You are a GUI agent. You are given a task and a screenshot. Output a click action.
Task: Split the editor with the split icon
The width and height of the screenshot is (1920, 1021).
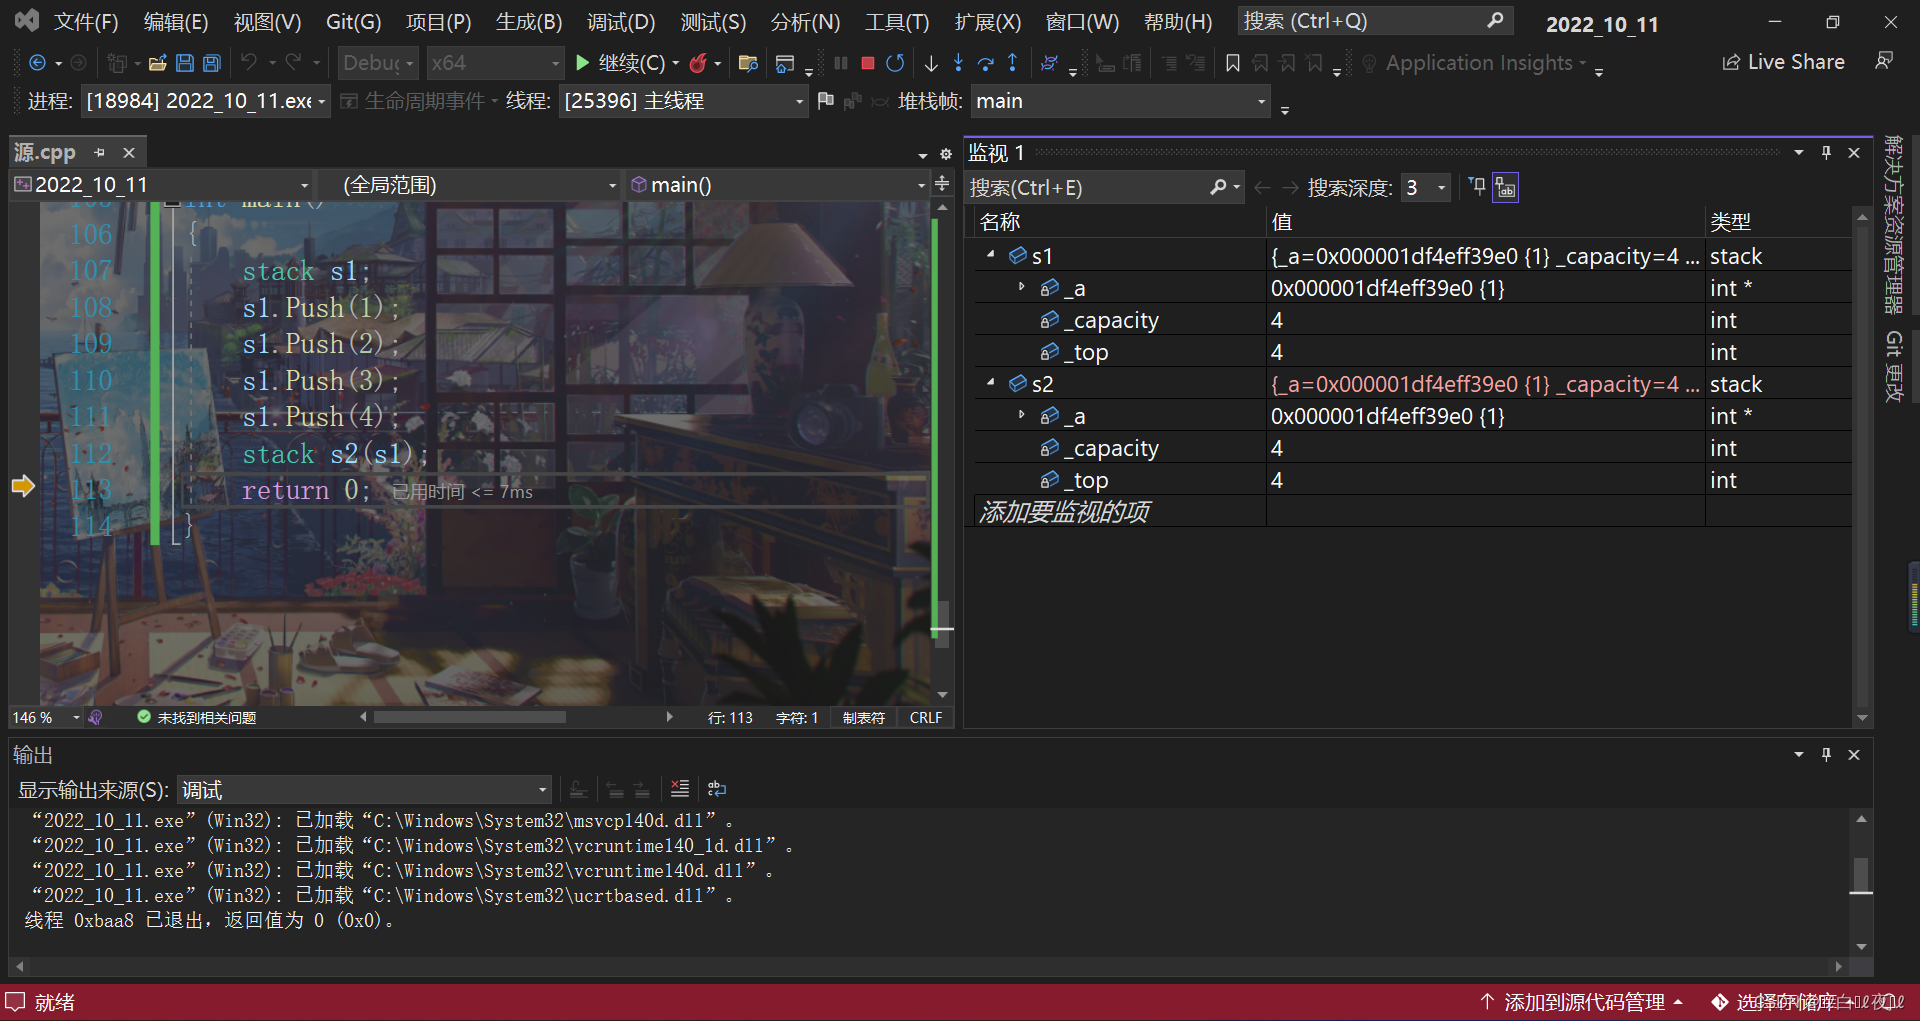[x=942, y=183]
